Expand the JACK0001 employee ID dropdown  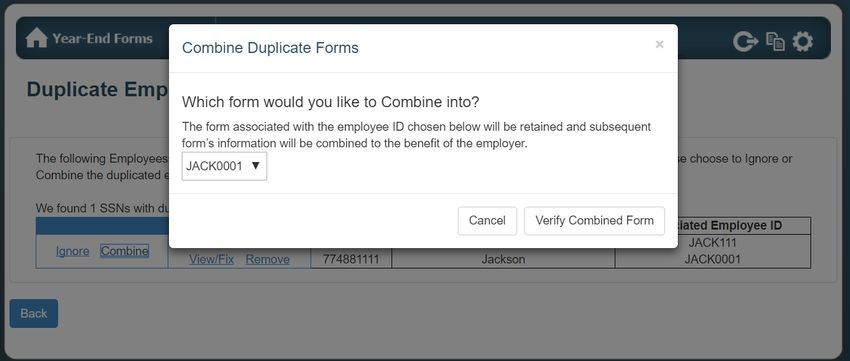tap(224, 166)
